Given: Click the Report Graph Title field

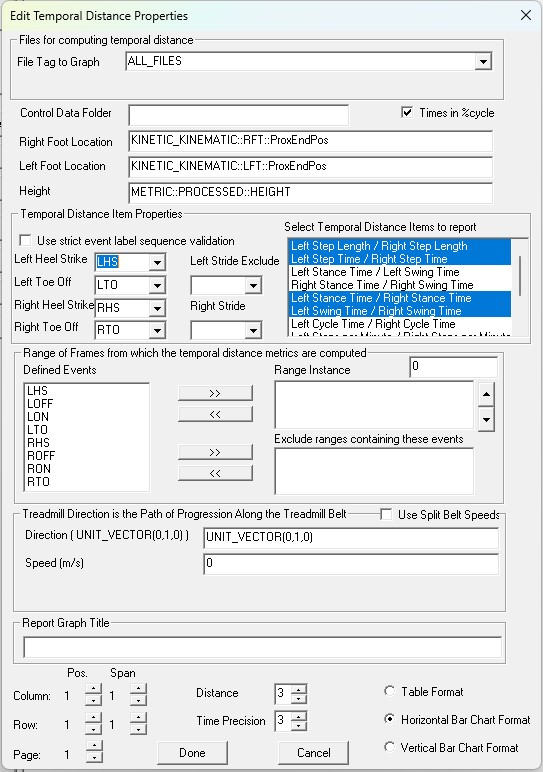Looking at the screenshot, I should pos(262,647).
